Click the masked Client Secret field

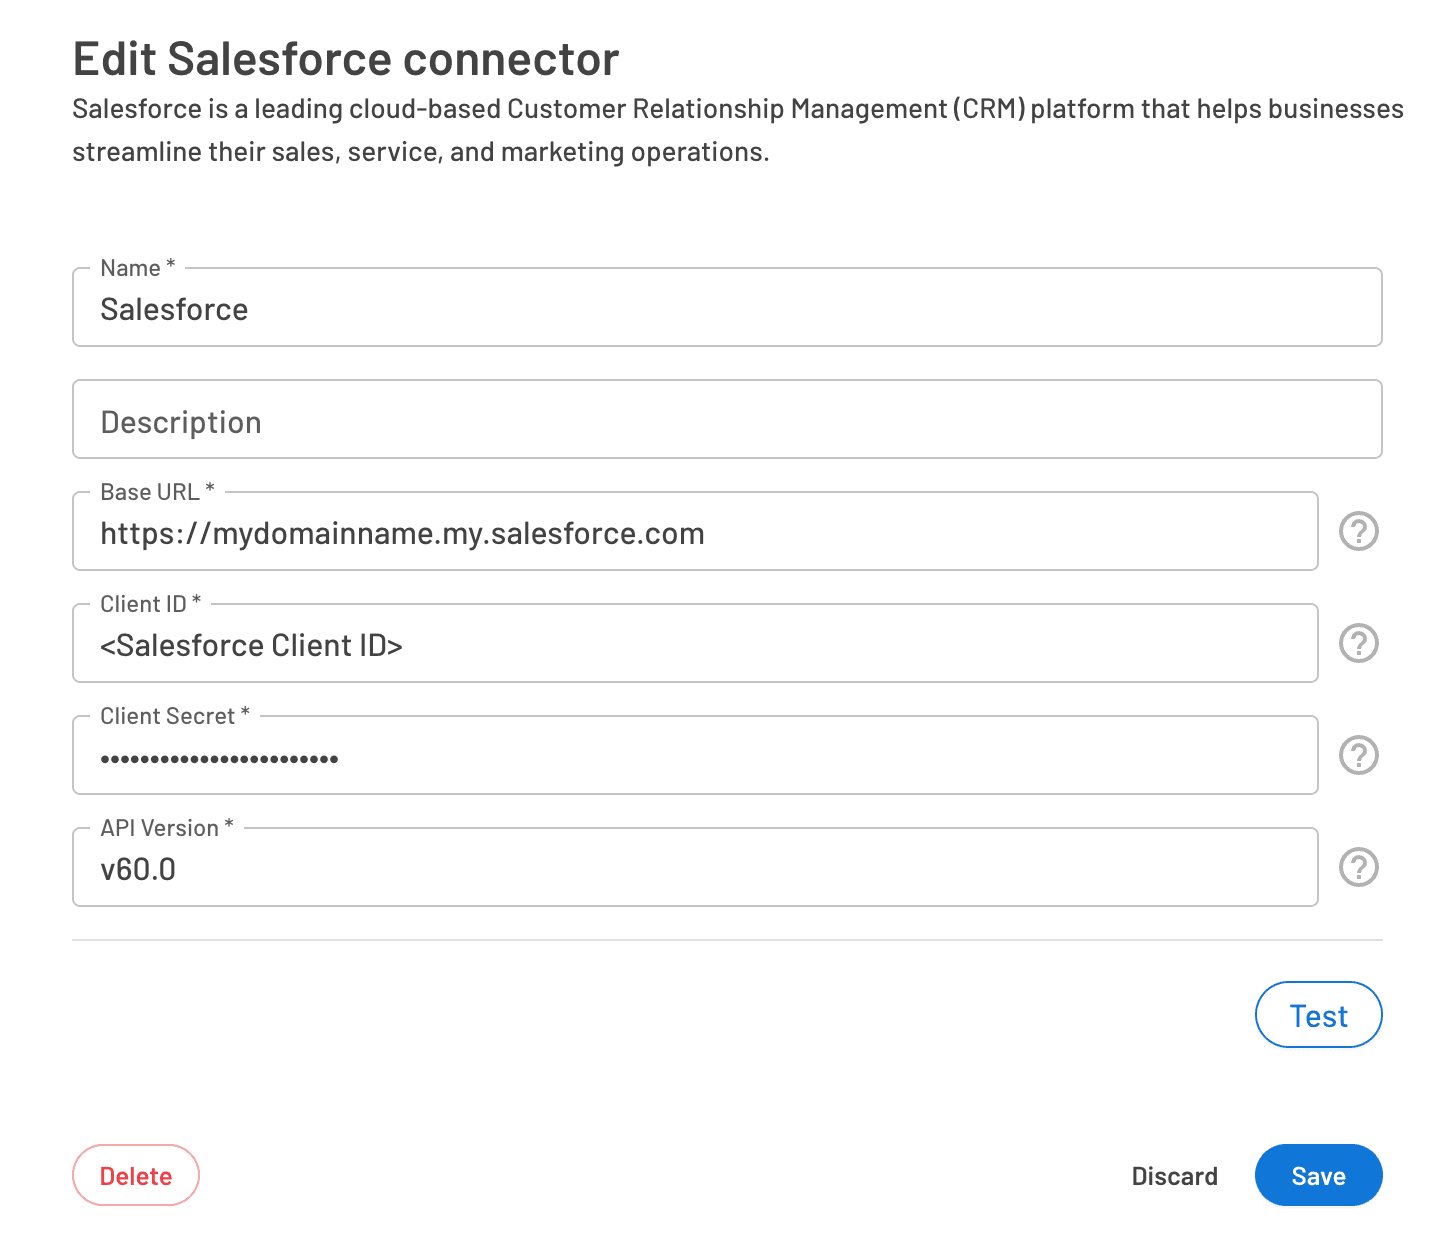(x=694, y=757)
